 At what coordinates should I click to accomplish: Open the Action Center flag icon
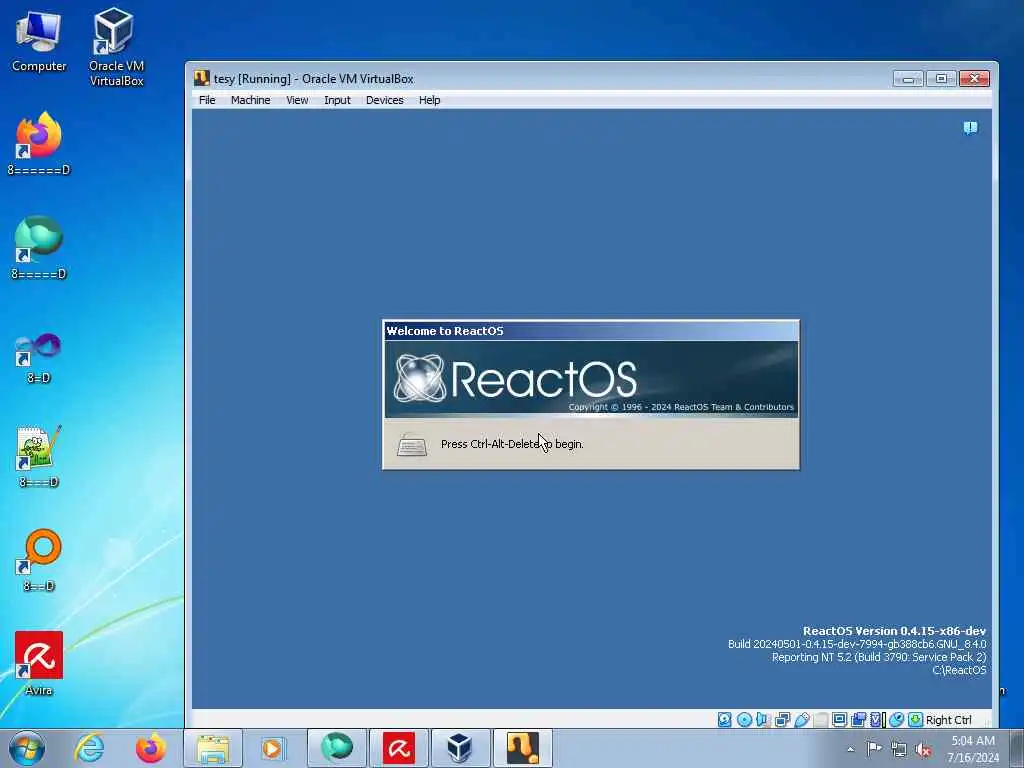pyautogui.click(x=874, y=749)
